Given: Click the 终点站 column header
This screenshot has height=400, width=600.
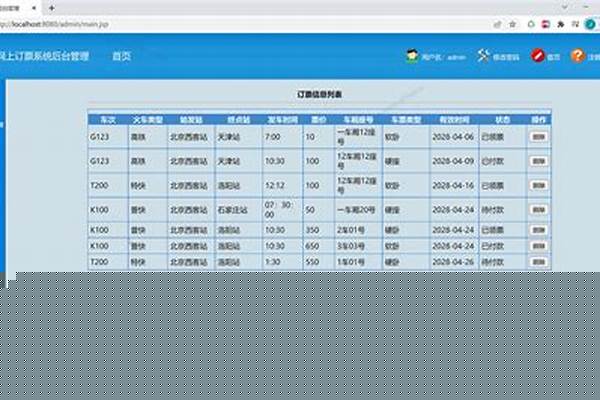Looking at the screenshot, I should click(238, 120).
